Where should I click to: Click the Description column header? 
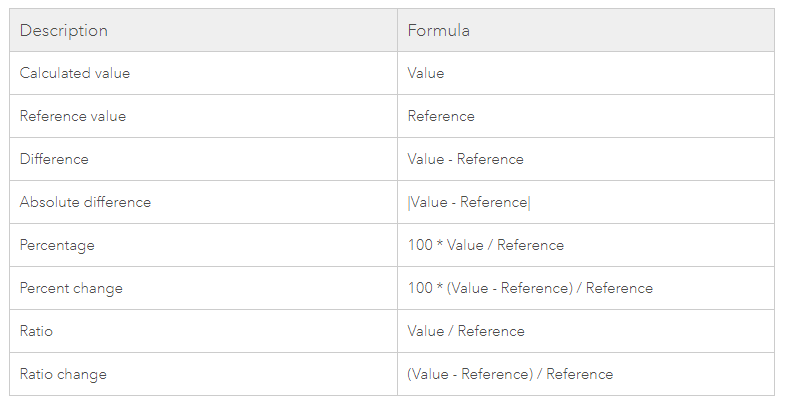[x=64, y=31]
